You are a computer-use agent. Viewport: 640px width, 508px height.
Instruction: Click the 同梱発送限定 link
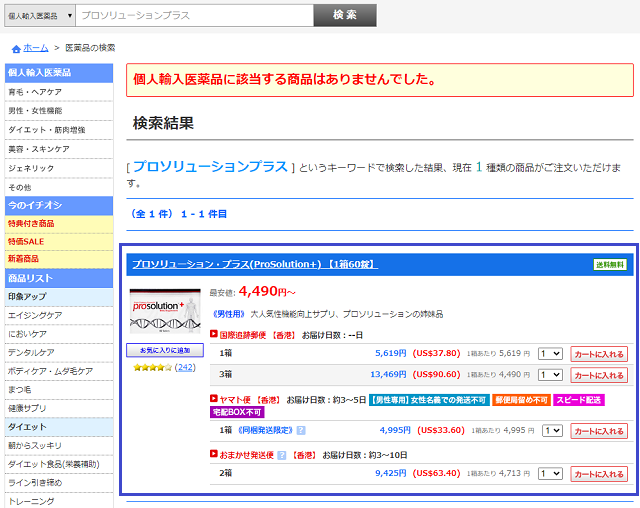click(x=265, y=430)
